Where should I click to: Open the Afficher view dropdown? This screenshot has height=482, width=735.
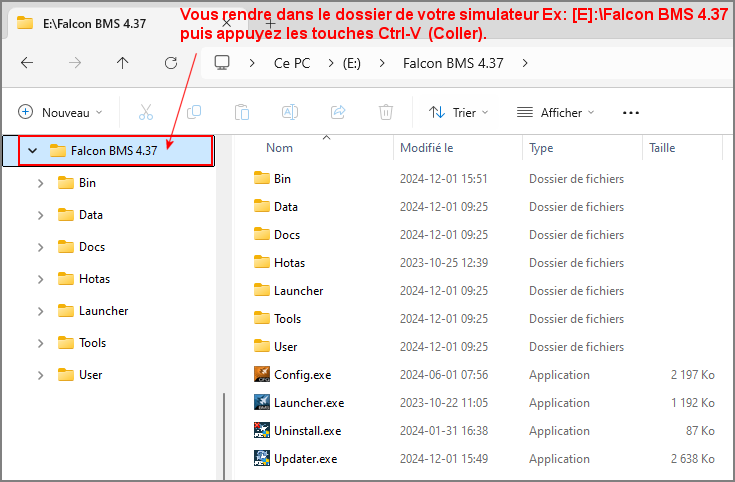coord(555,113)
